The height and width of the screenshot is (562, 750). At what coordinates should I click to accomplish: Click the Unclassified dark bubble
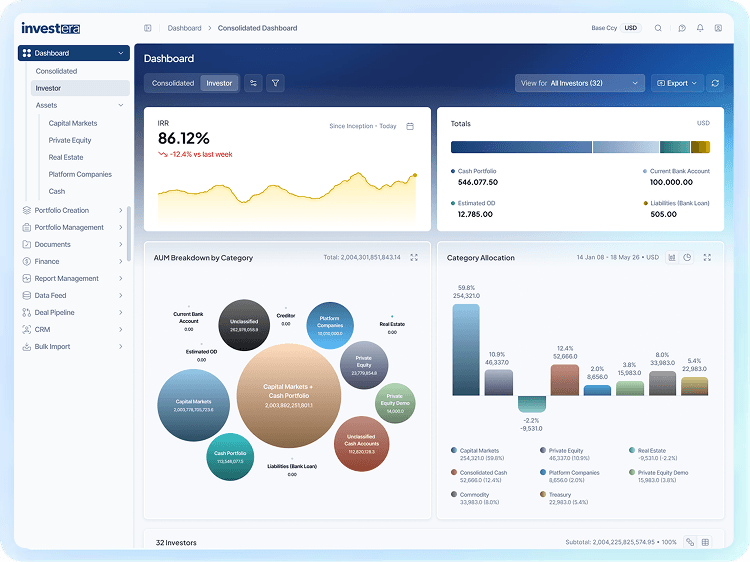(244, 325)
